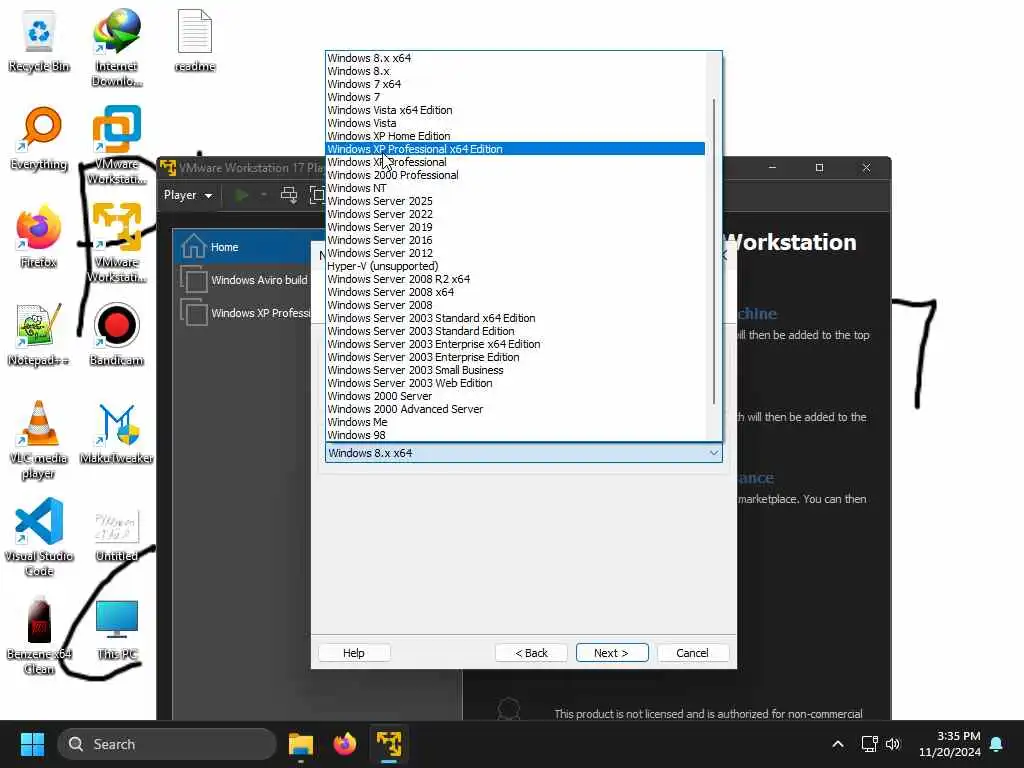The width and height of the screenshot is (1024, 768).
Task: Open the Recycle Bin desktop icon
Action: (39, 42)
